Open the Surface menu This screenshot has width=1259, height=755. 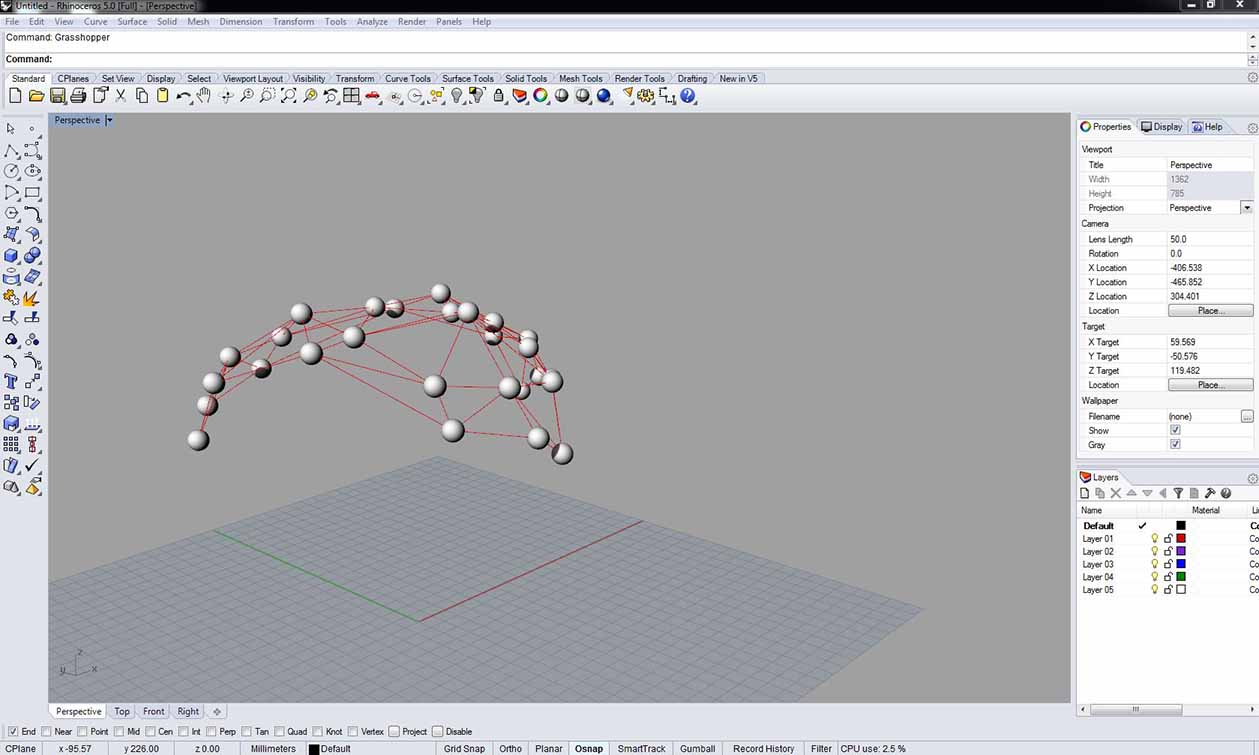[132, 21]
